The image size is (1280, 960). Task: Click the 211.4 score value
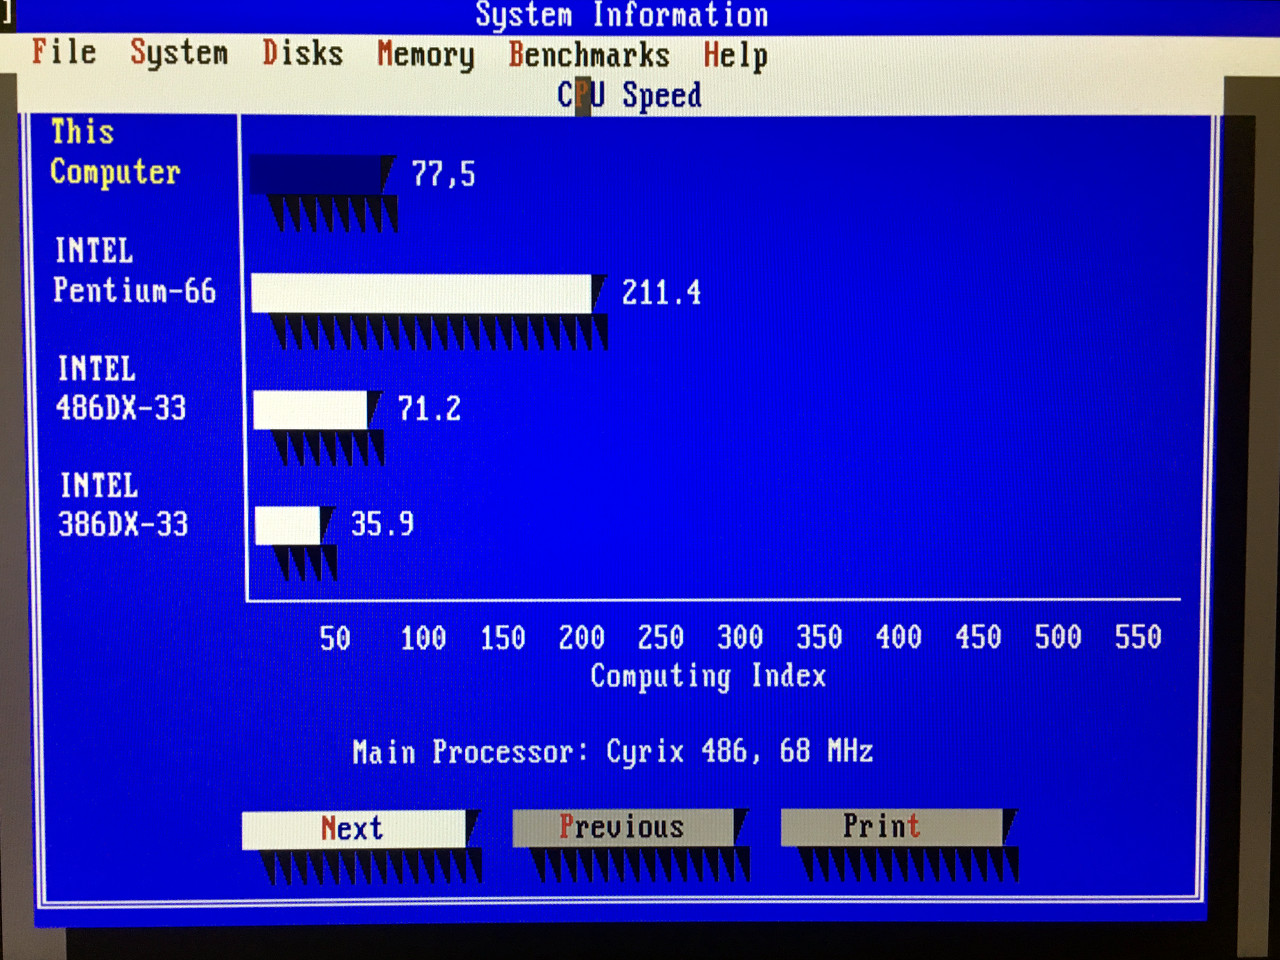[661, 293]
